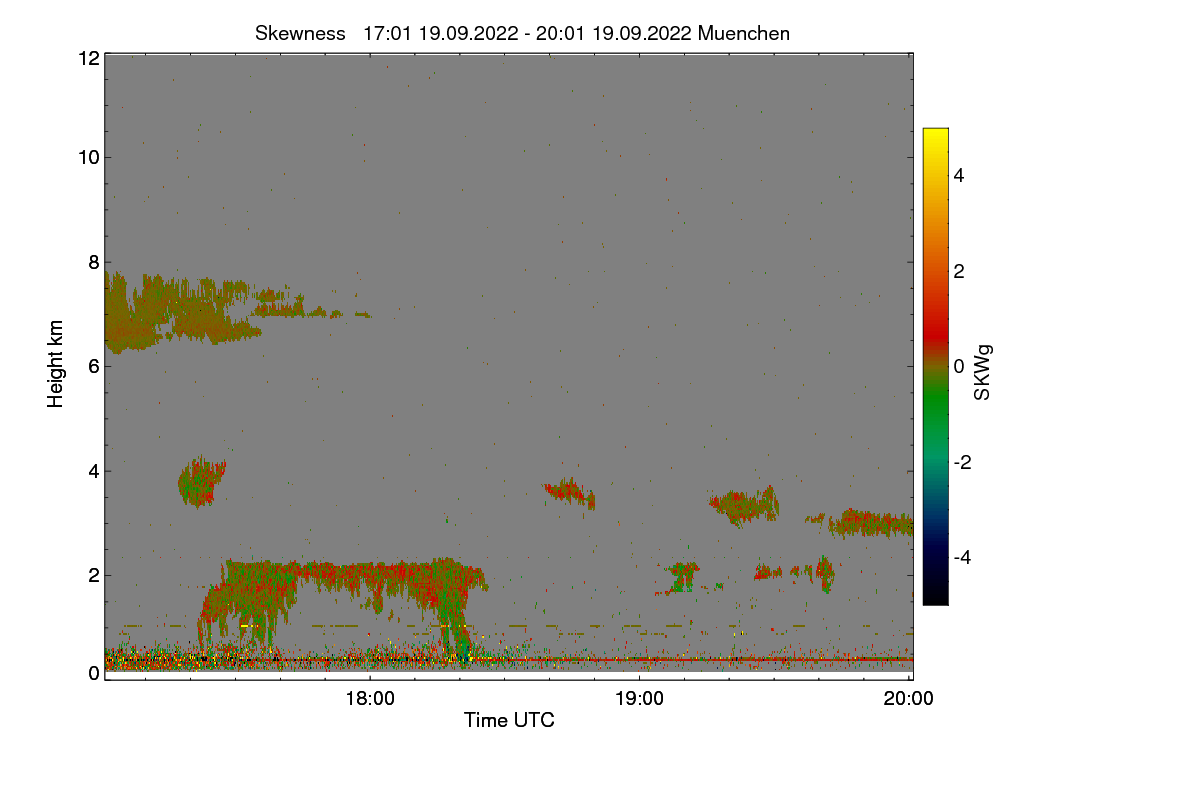This screenshot has width=1200, height=800.
Task: Click the SKWg colorbar label
Action: click(983, 372)
